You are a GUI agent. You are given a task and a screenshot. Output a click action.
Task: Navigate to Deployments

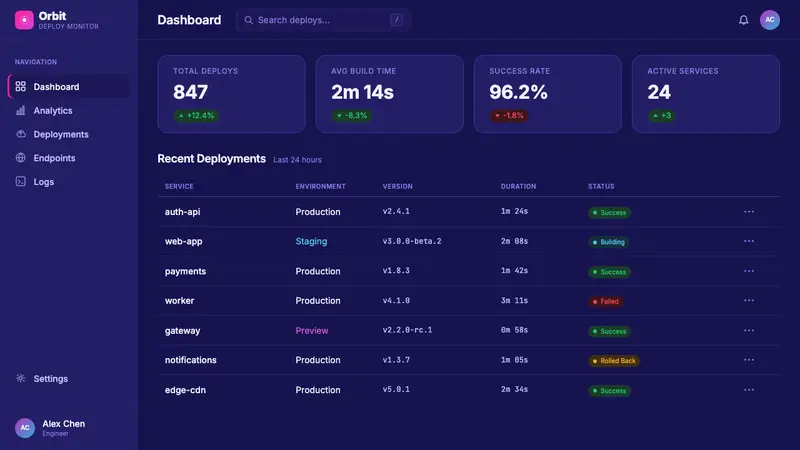[x=69, y=134]
